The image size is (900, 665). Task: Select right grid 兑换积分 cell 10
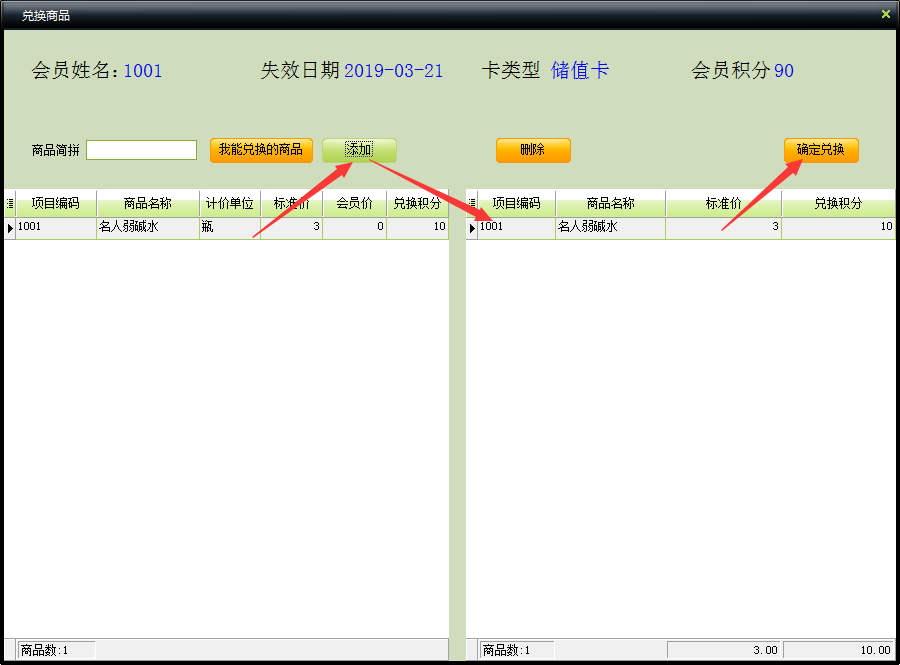[x=838, y=227]
